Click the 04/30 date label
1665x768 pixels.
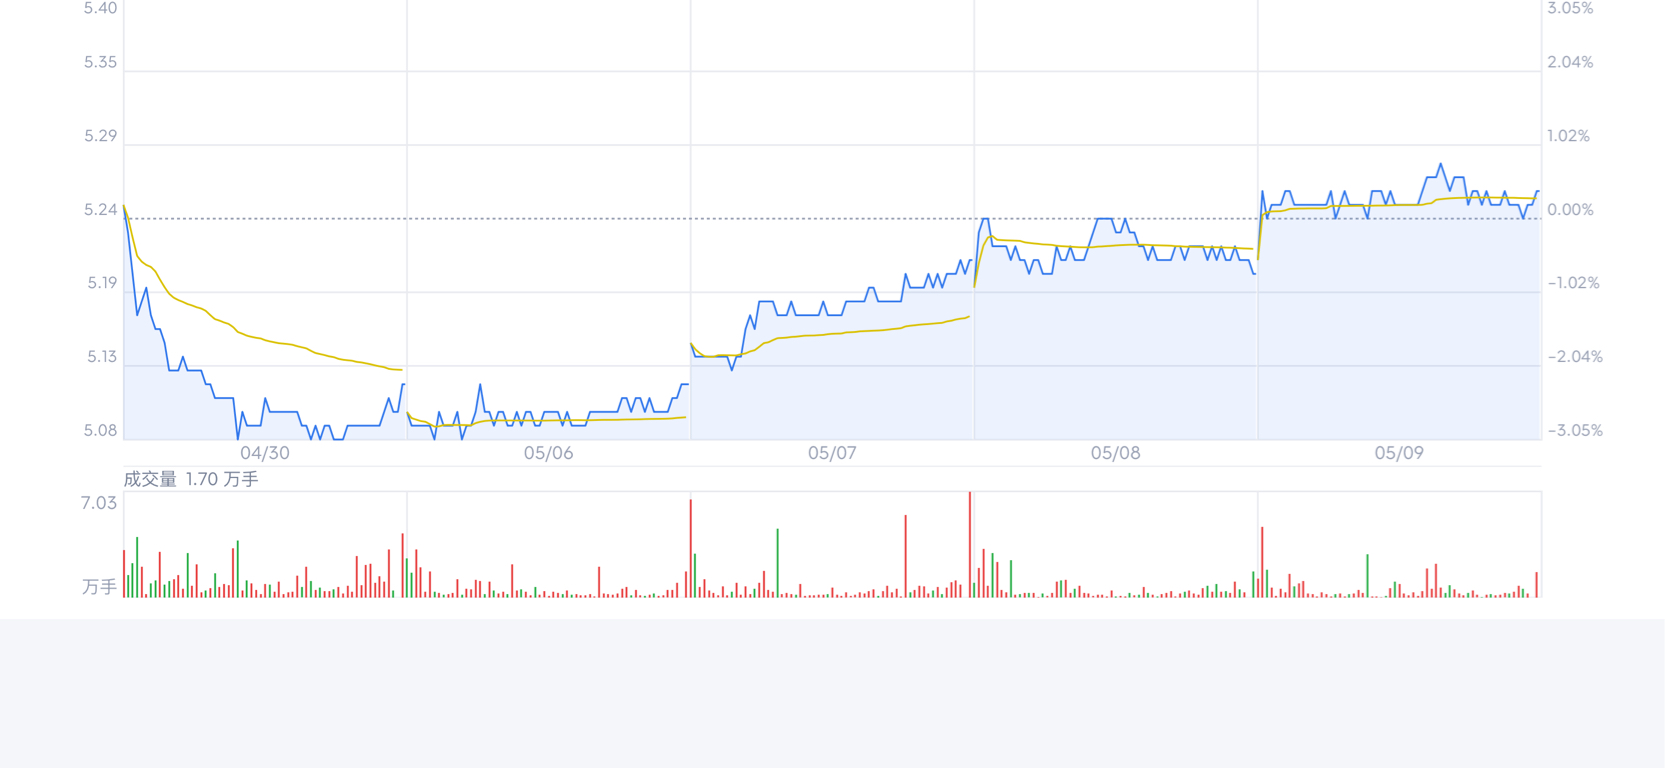click(x=265, y=453)
